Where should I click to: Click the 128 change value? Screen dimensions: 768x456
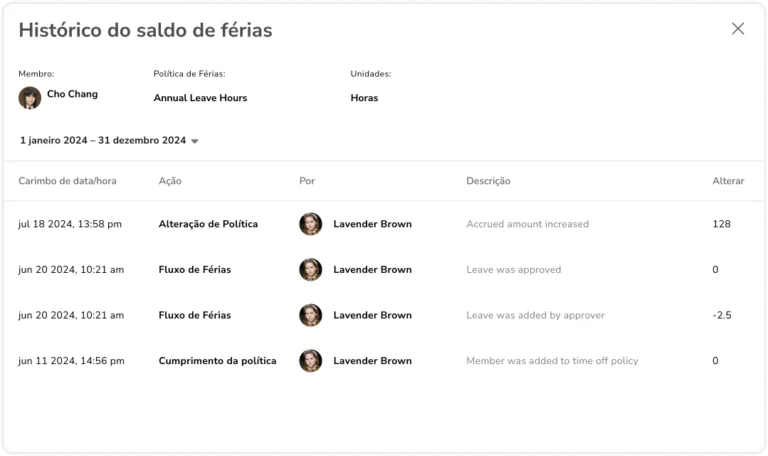coord(721,224)
